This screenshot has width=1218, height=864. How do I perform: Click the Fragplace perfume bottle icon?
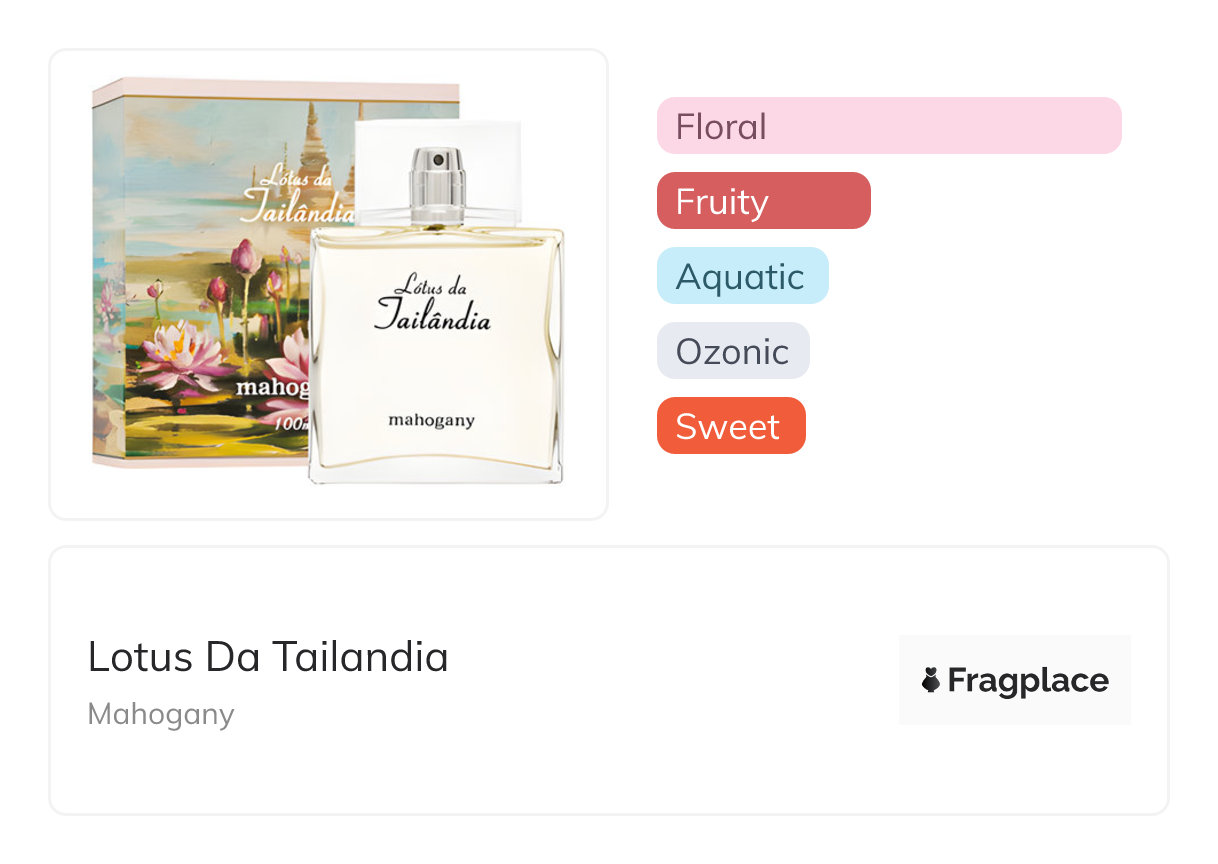931,681
